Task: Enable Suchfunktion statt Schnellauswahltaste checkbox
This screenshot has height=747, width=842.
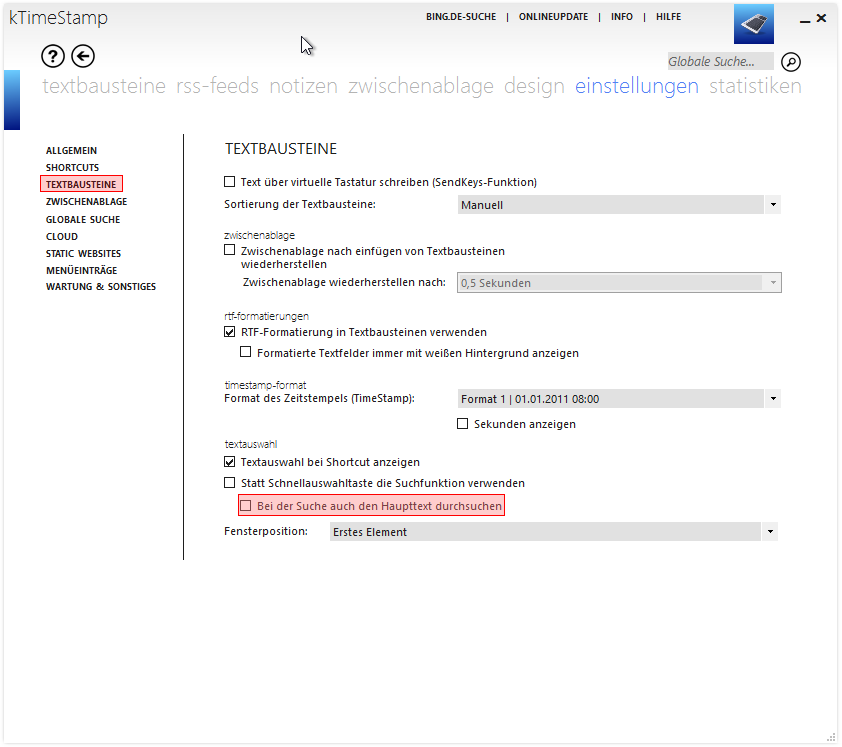Action: 230,483
